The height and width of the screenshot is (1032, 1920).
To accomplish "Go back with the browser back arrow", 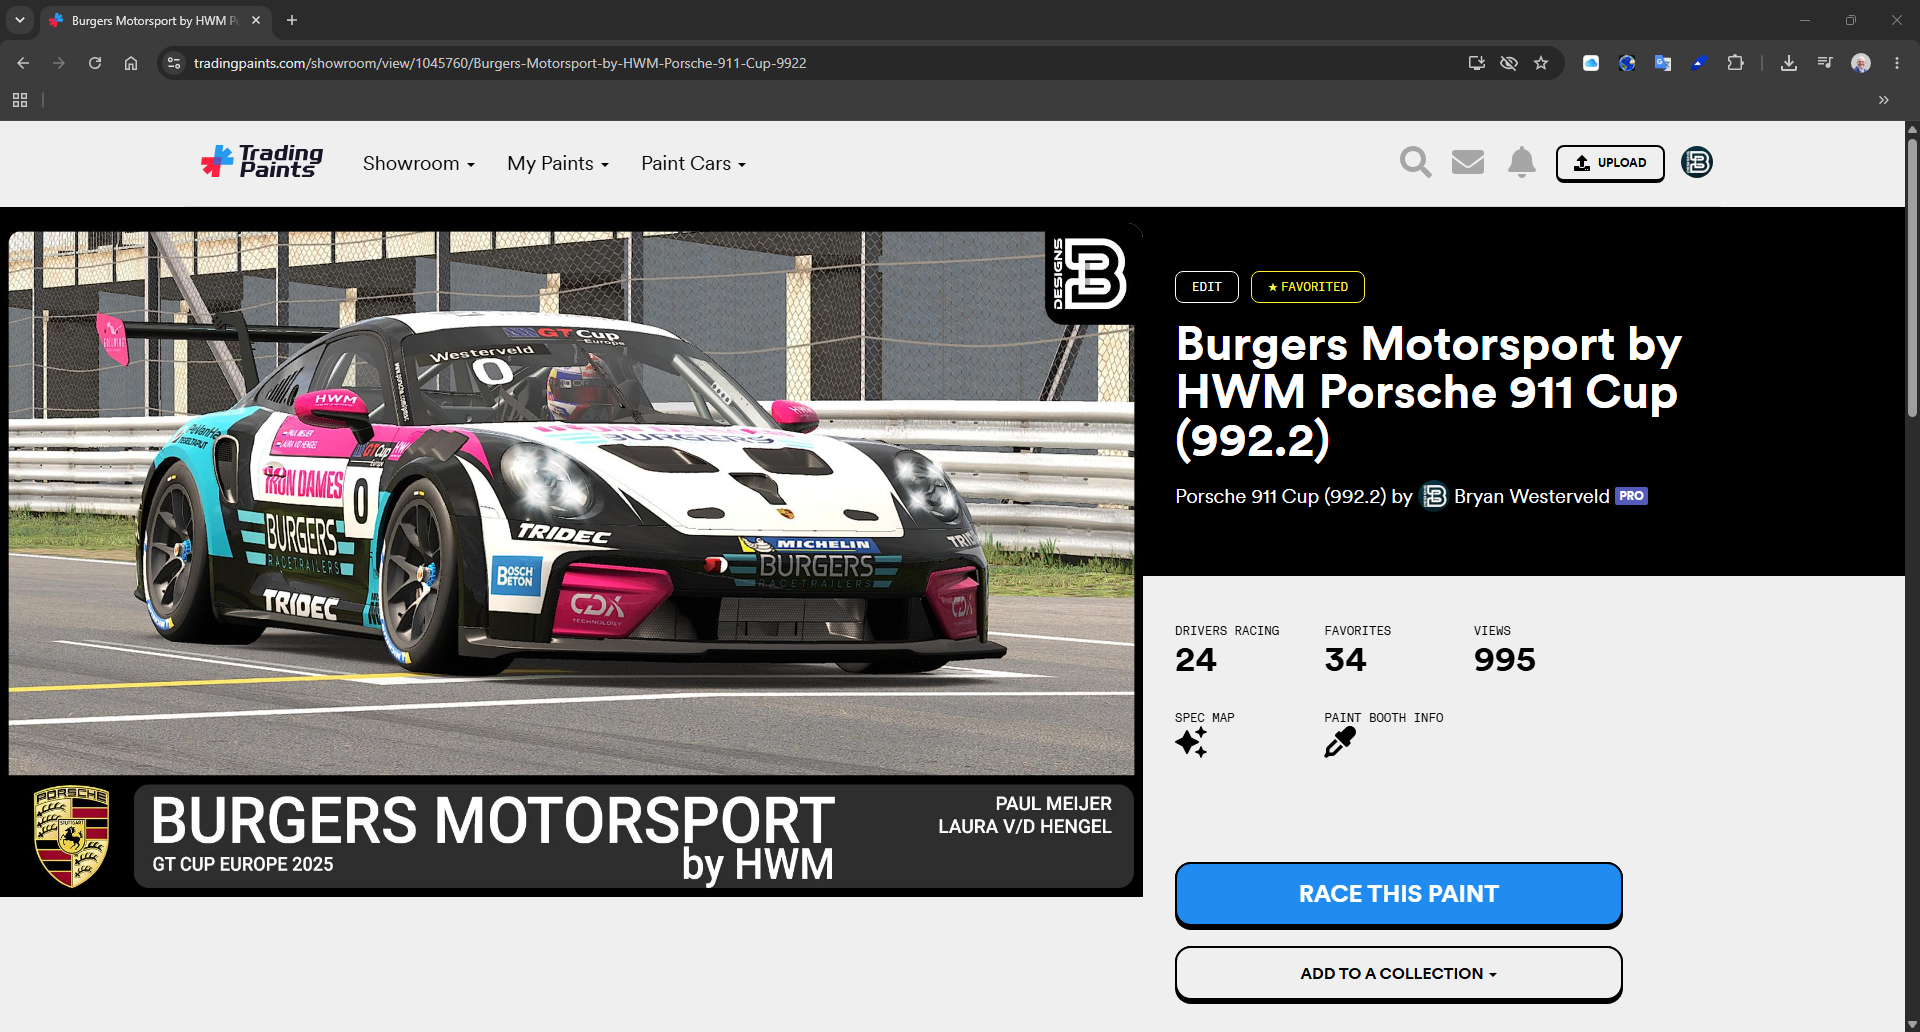I will (23, 63).
